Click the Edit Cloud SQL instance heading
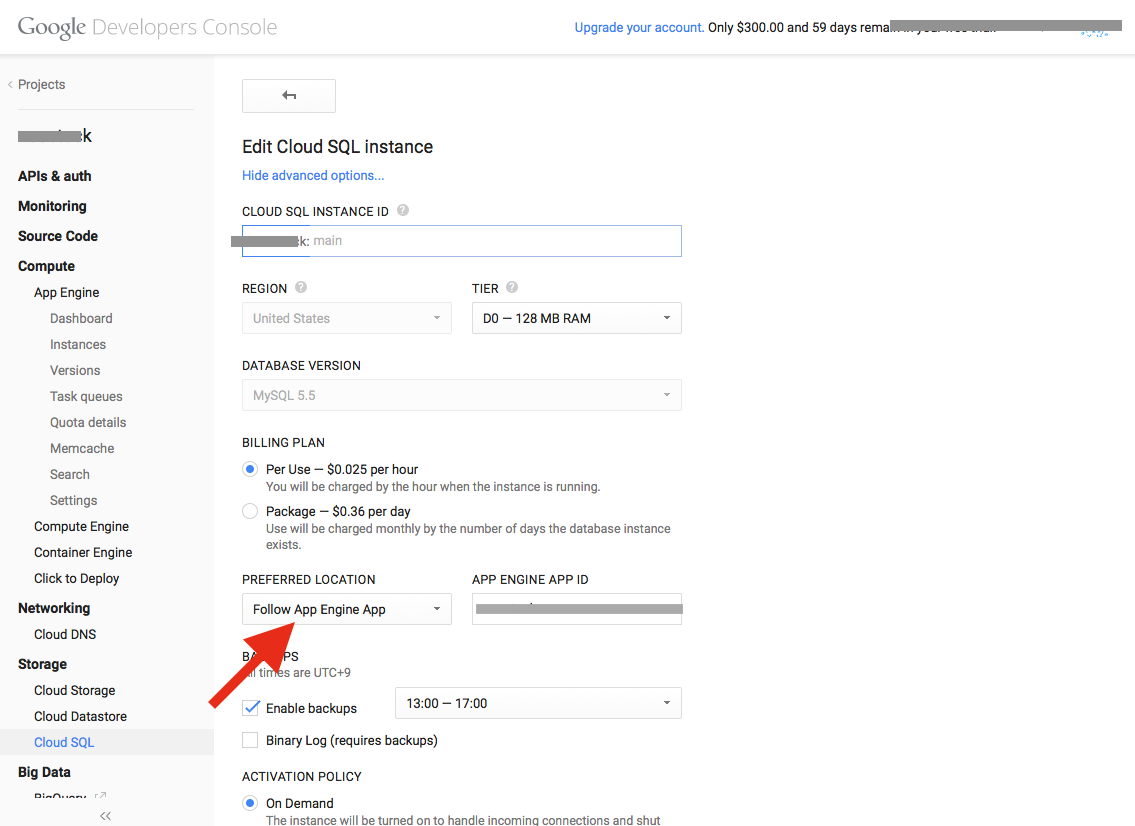The width and height of the screenshot is (1135, 826). click(x=337, y=147)
